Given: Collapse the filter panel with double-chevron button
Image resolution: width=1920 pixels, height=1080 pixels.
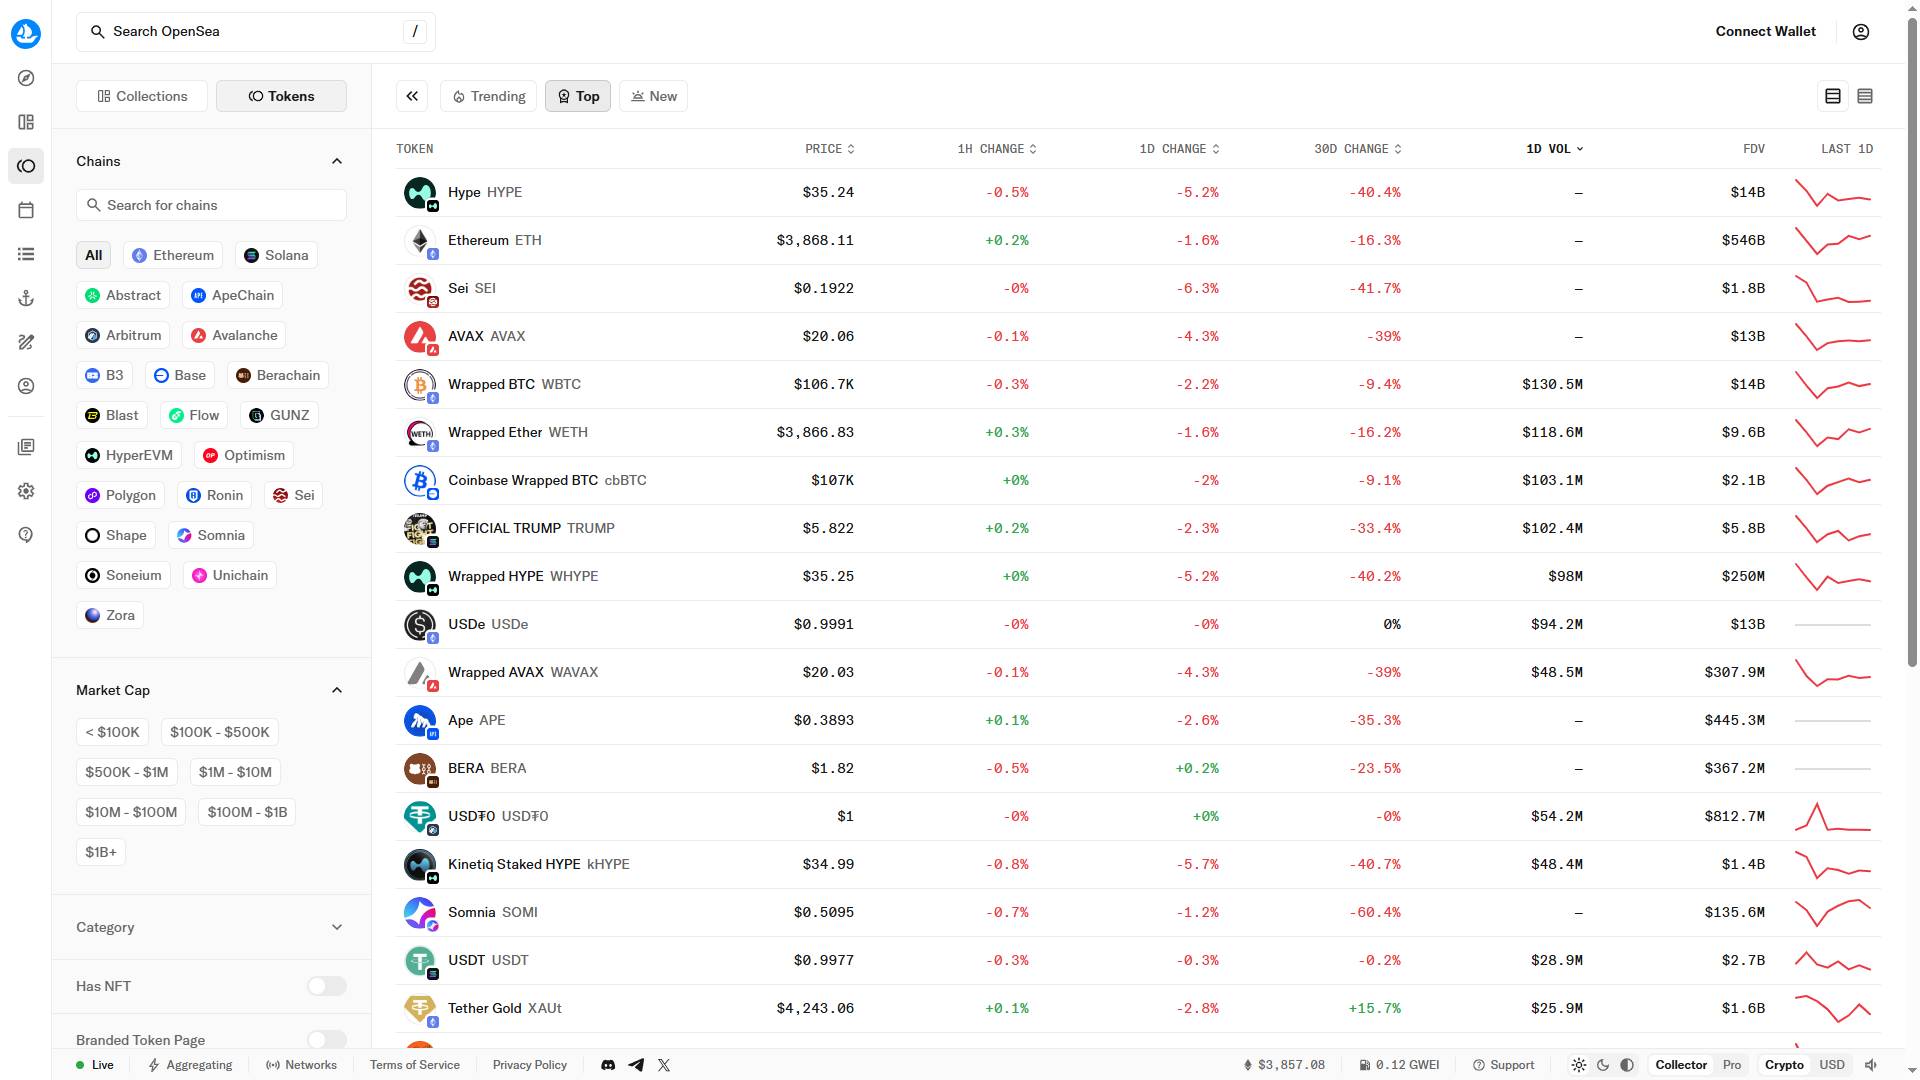Looking at the screenshot, I should (x=412, y=96).
